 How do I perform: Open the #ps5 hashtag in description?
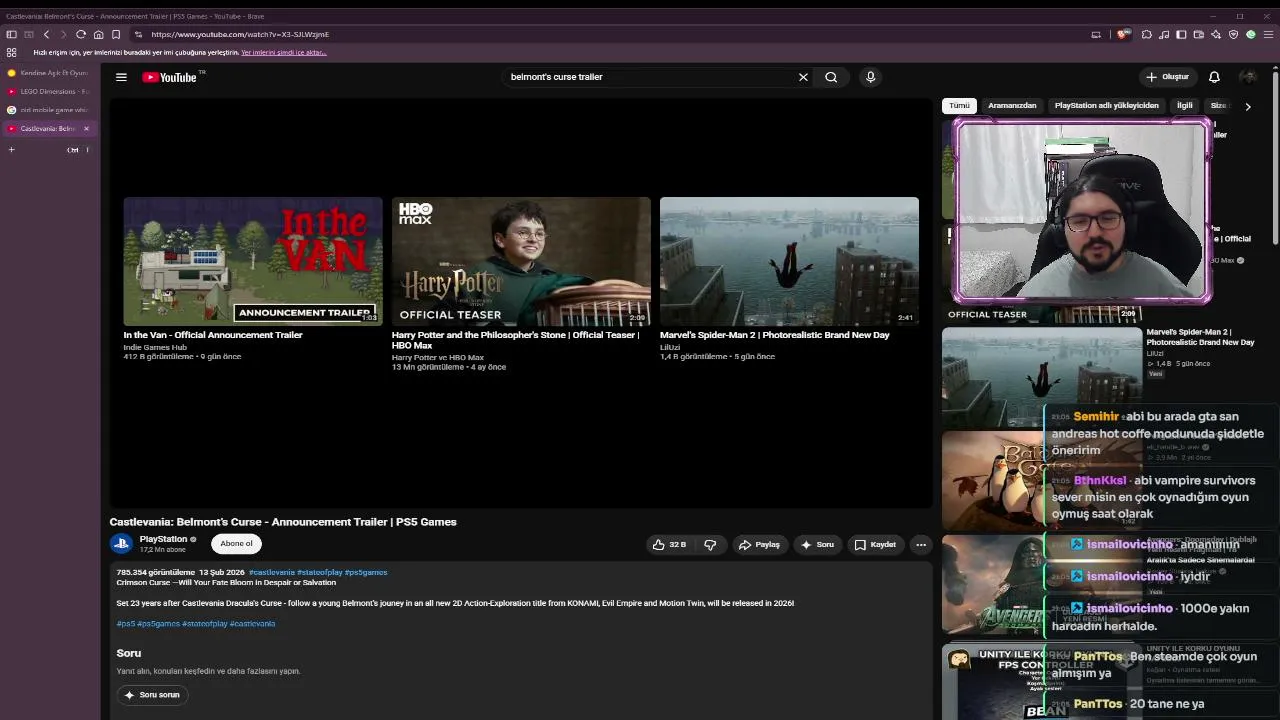pyautogui.click(x=126, y=624)
